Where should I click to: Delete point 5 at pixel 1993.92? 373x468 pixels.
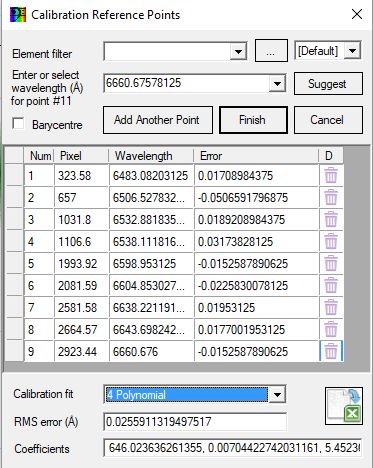pos(331,264)
